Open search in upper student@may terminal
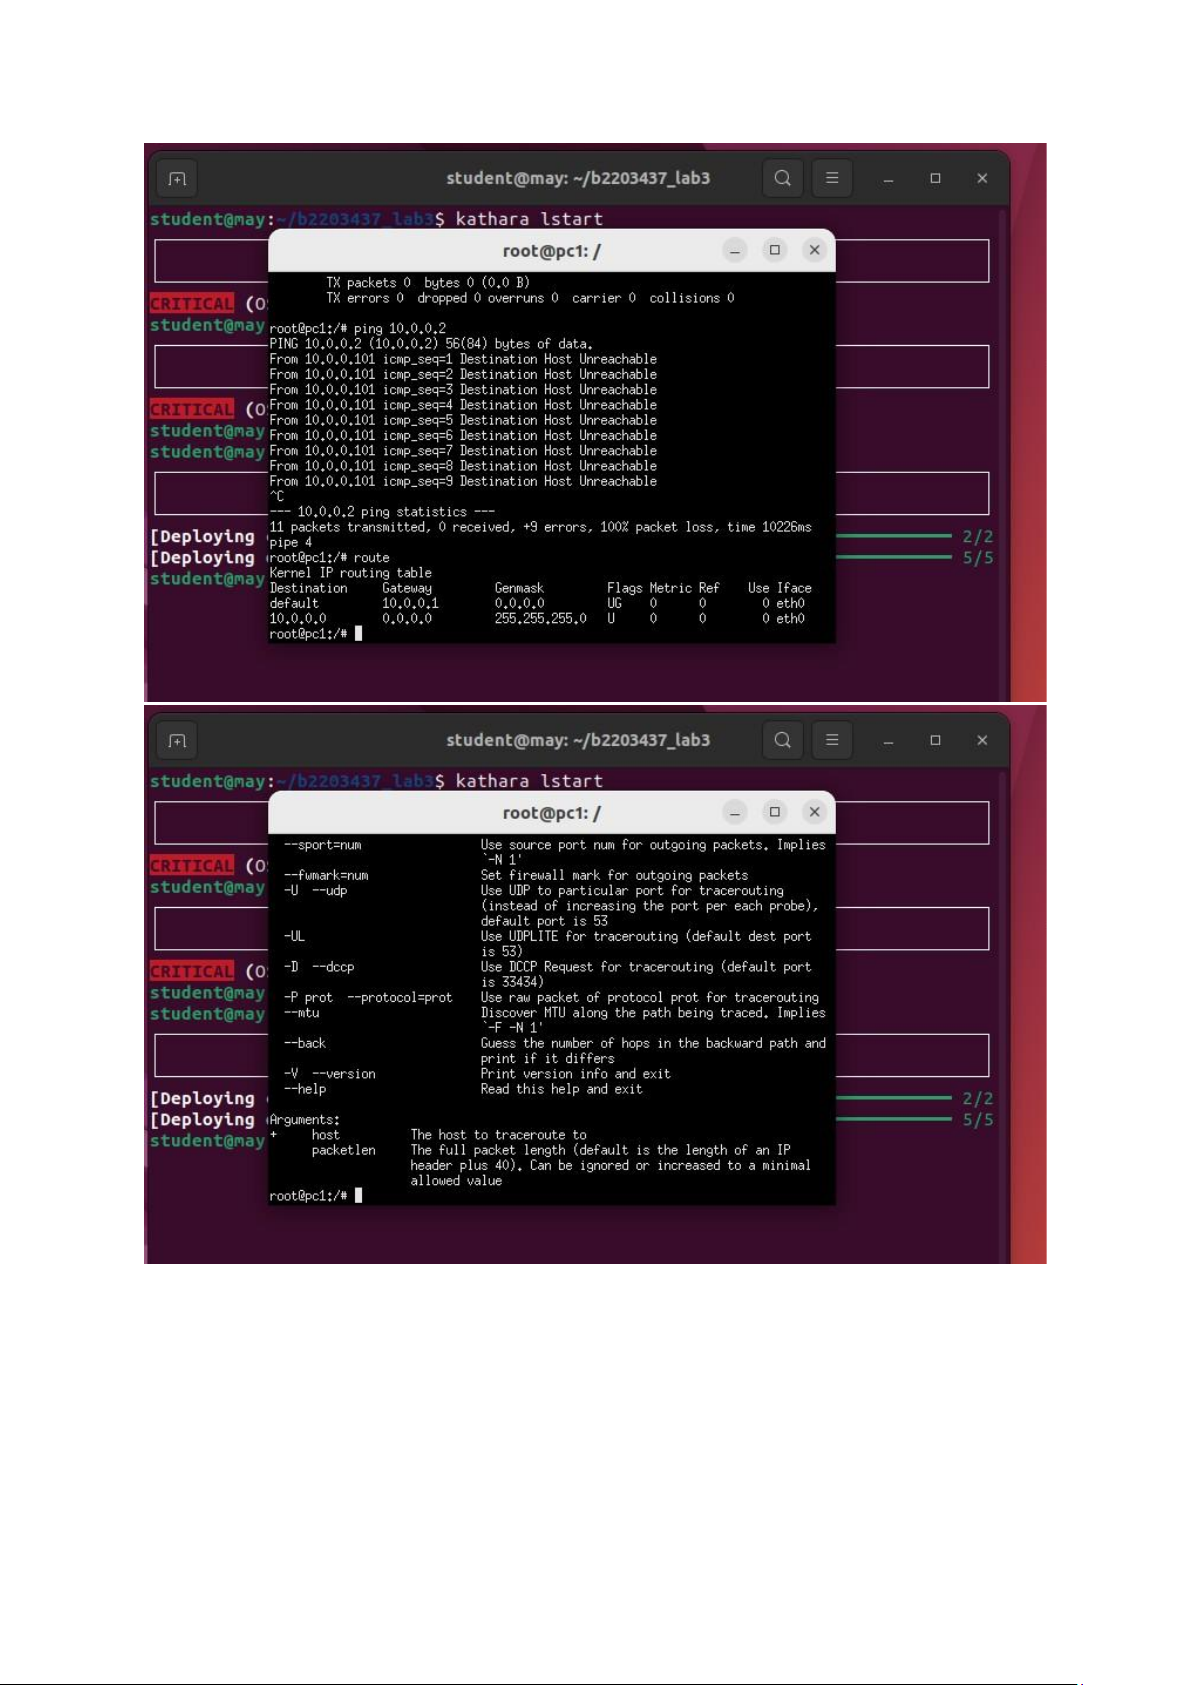This screenshot has width=1192, height=1685. point(782,179)
